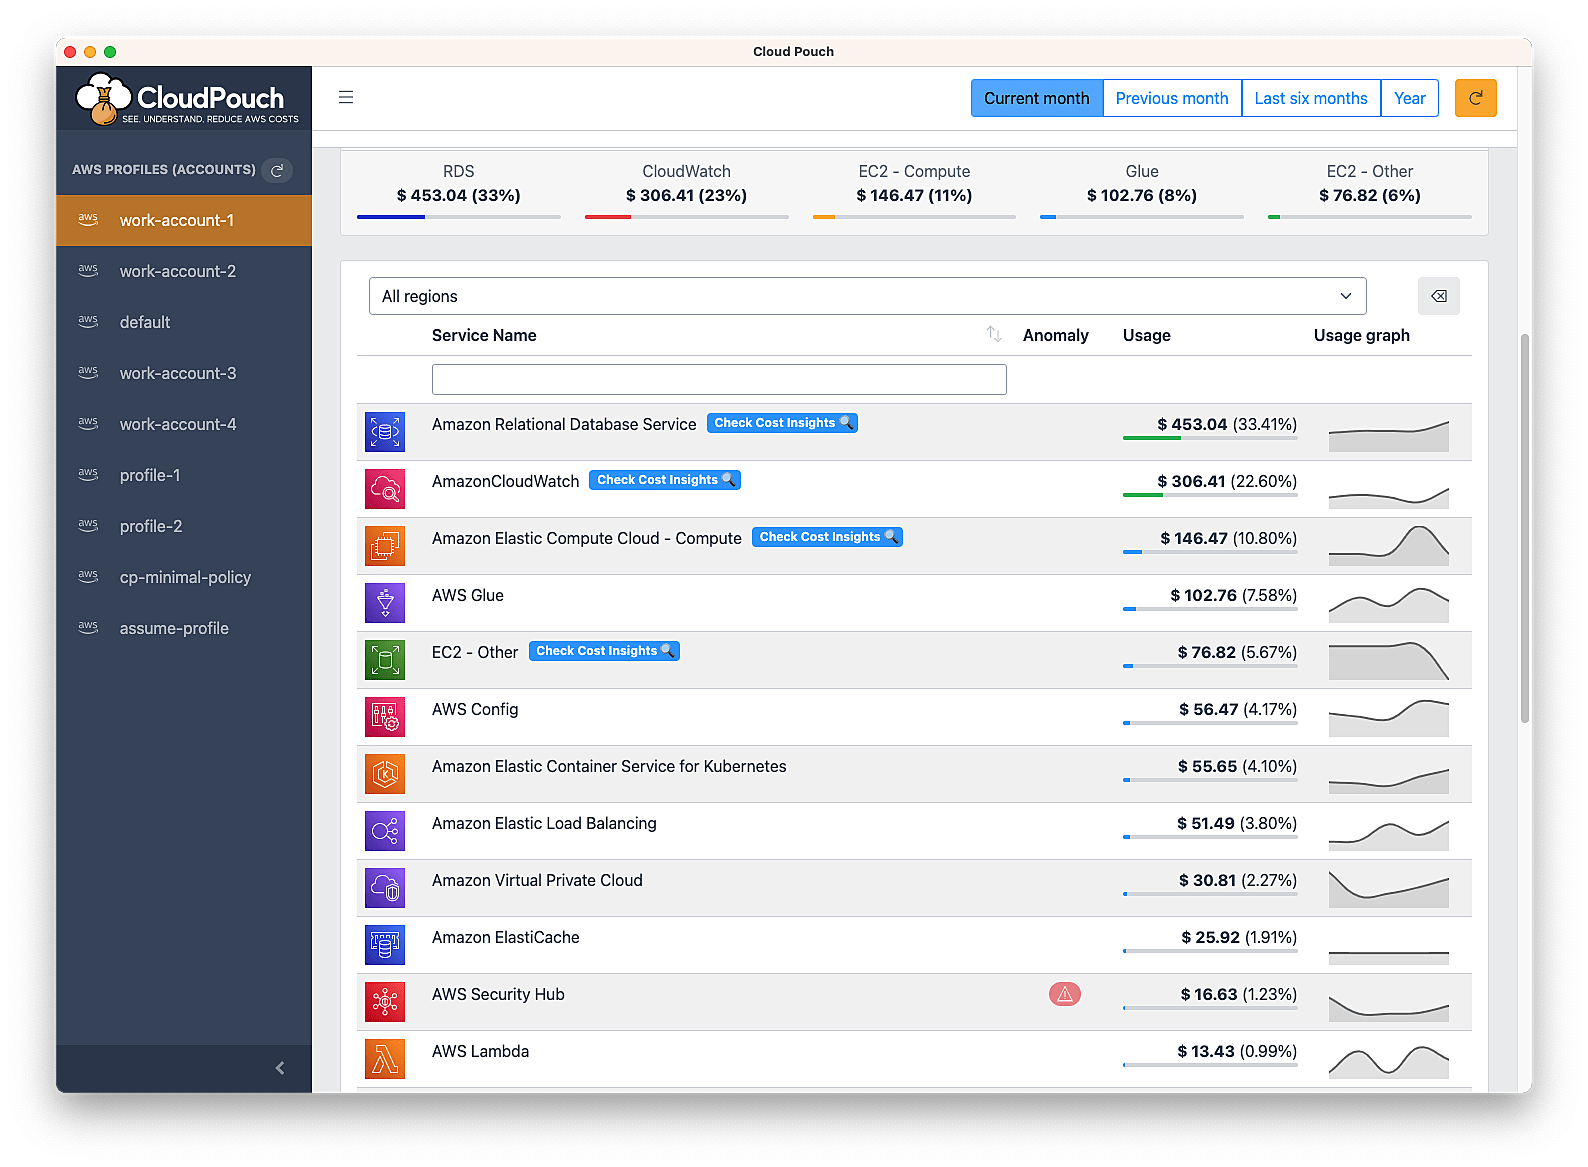Click the EC2 - Compute summary card
This screenshot has width=1588, height=1167.
point(914,192)
